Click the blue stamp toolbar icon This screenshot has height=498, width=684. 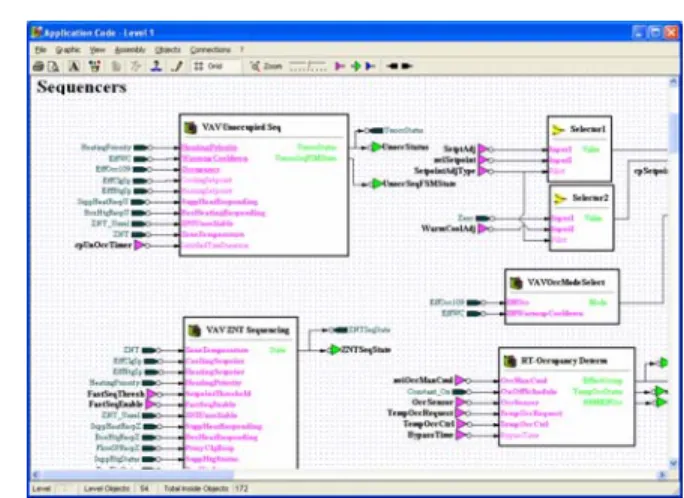coord(156,66)
